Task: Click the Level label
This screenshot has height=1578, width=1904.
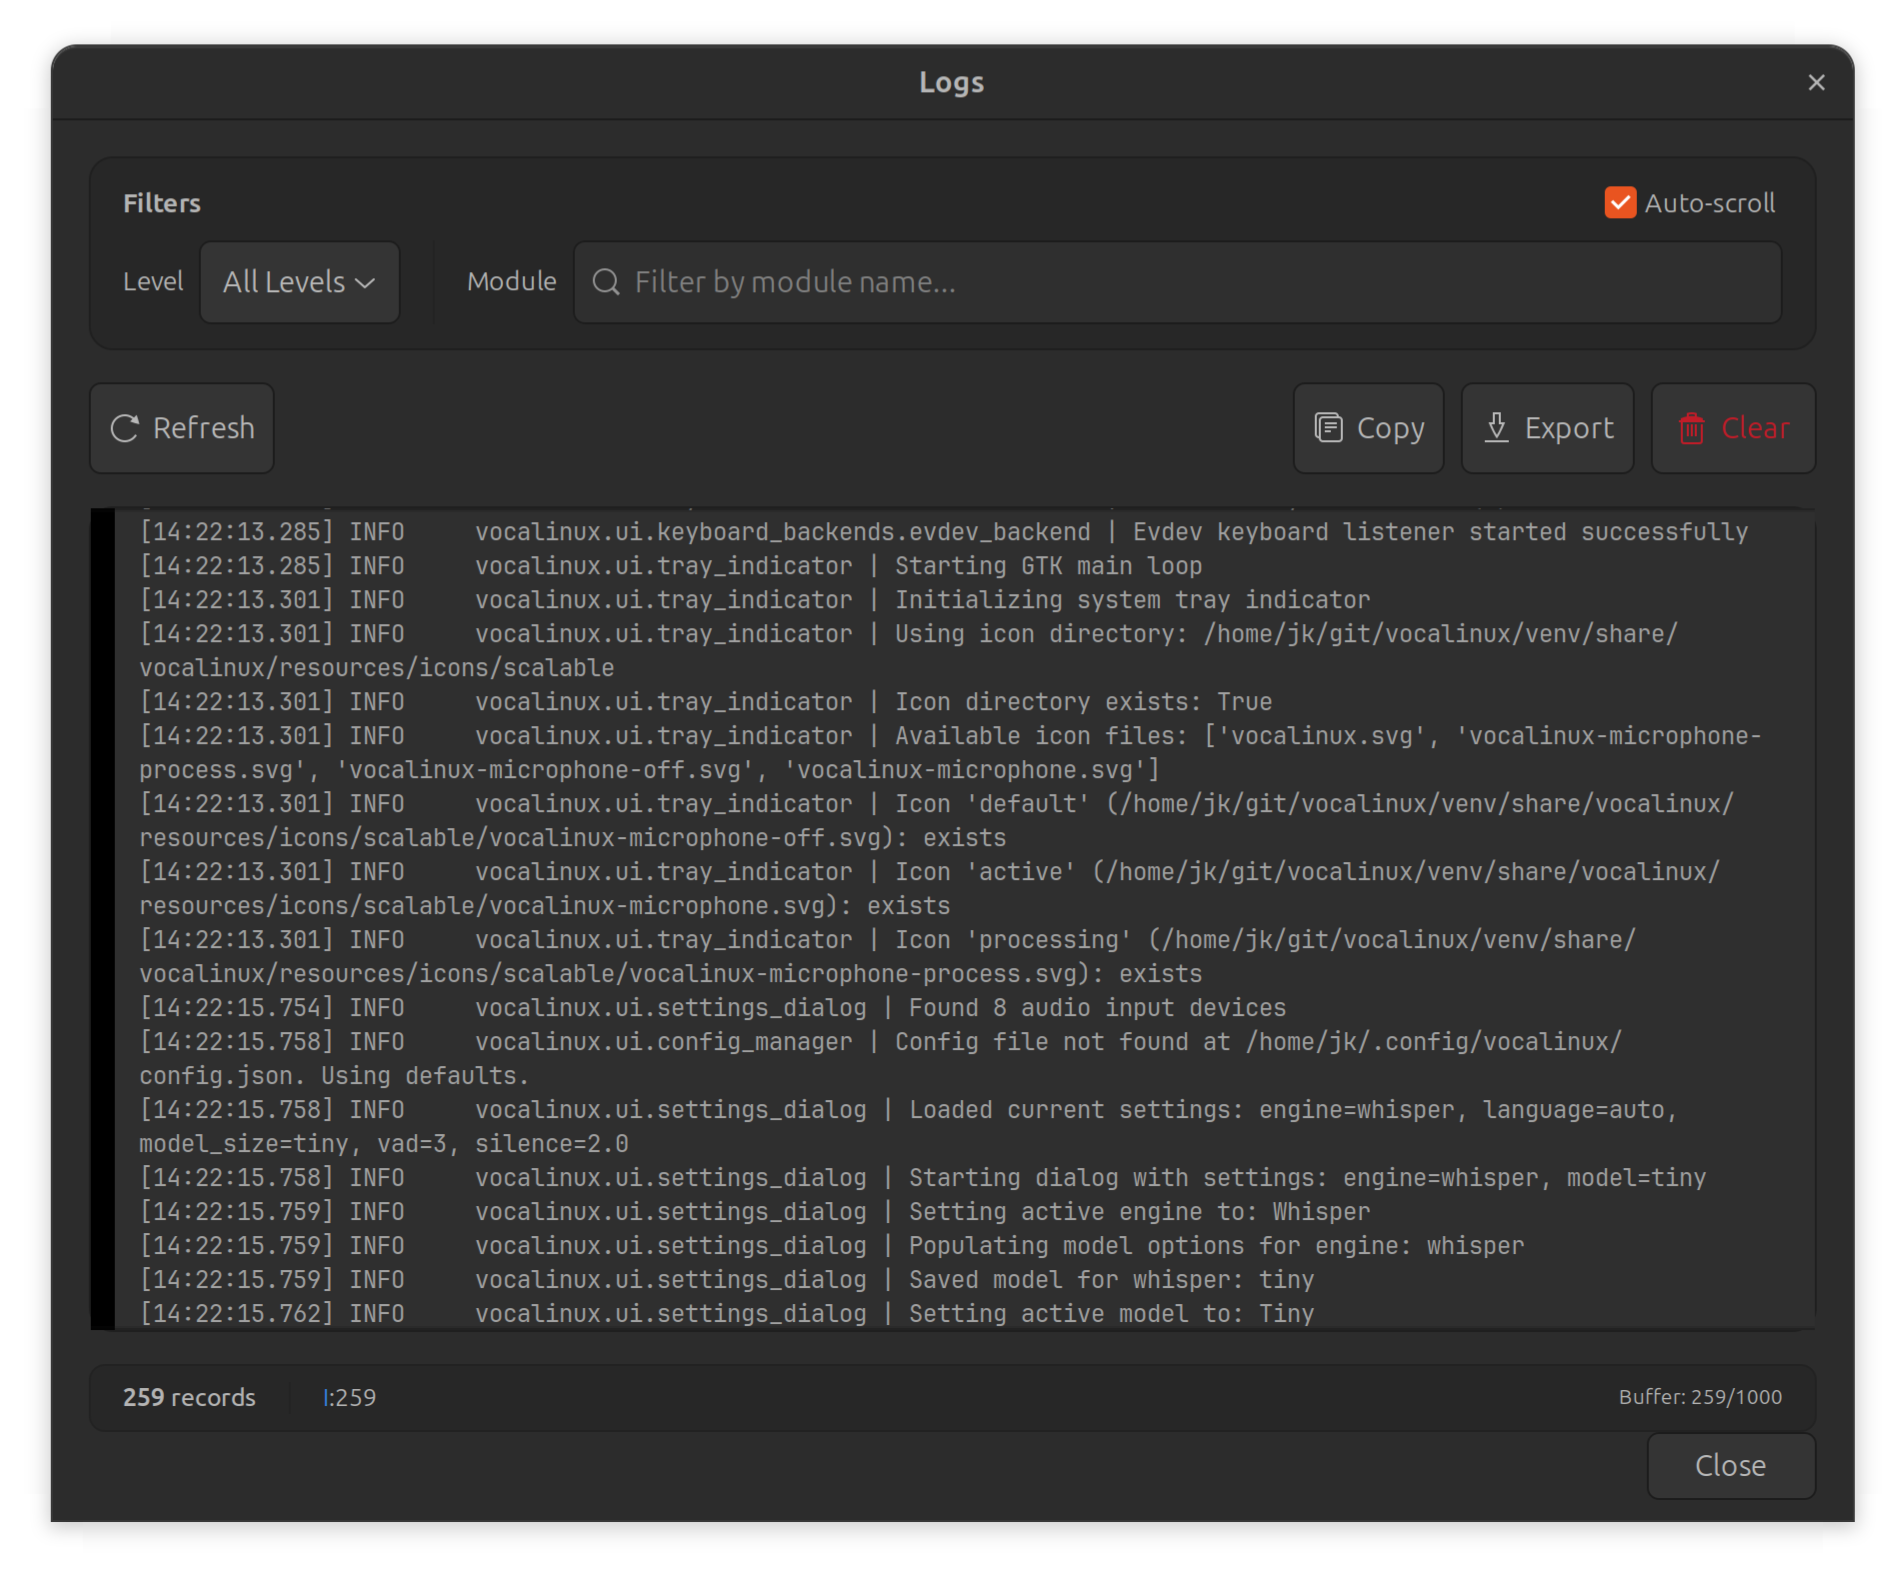Action: tap(153, 282)
